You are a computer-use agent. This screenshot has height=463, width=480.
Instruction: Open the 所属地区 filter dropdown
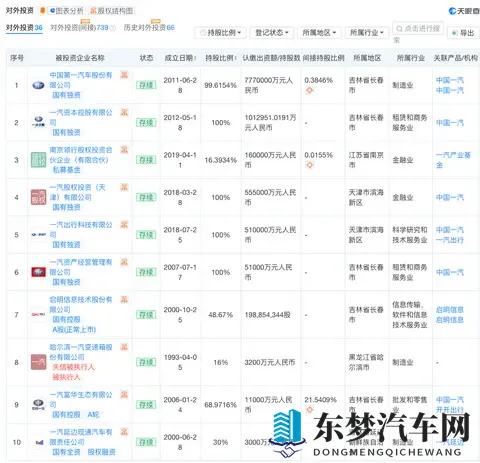pos(319,33)
